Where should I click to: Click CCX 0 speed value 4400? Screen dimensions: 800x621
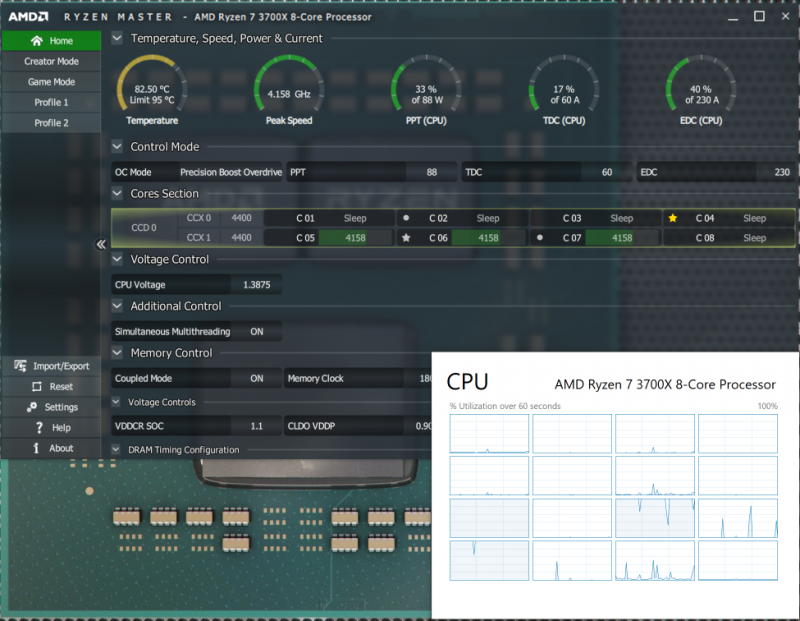tap(241, 218)
